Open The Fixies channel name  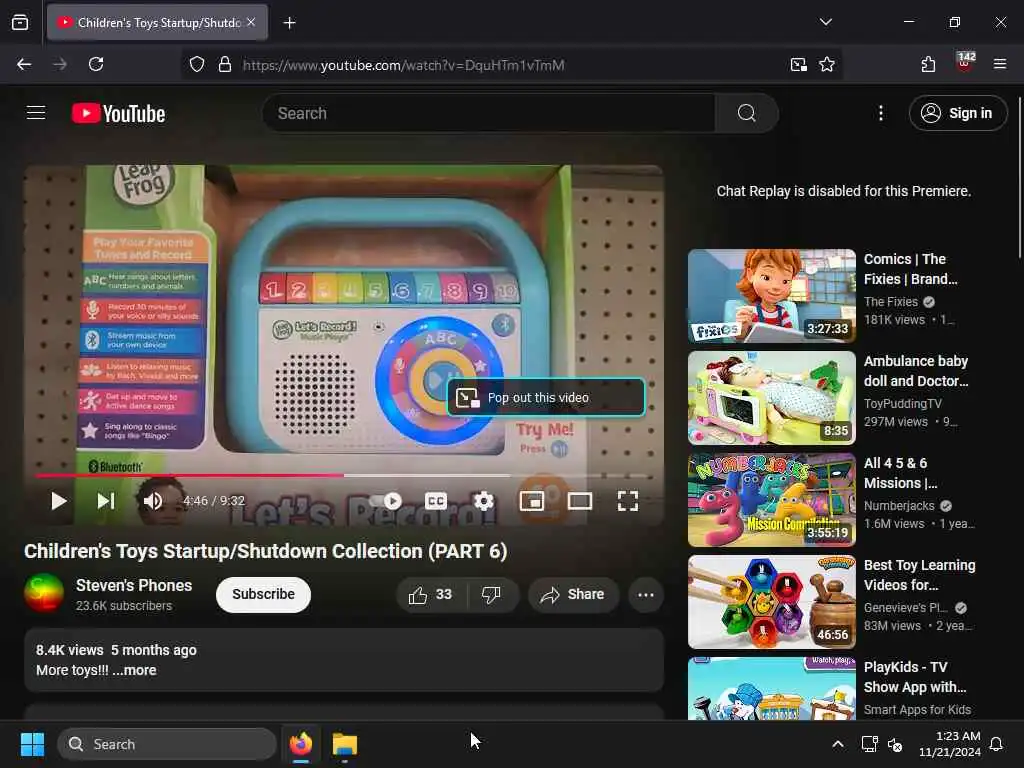click(x=891, y=302)
